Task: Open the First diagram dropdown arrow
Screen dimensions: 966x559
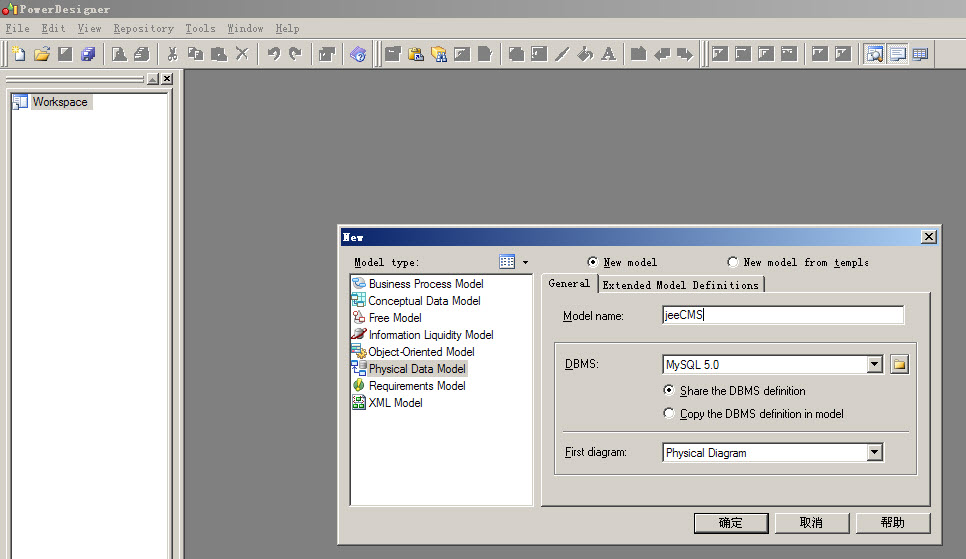Action: [x=875, y=452]
